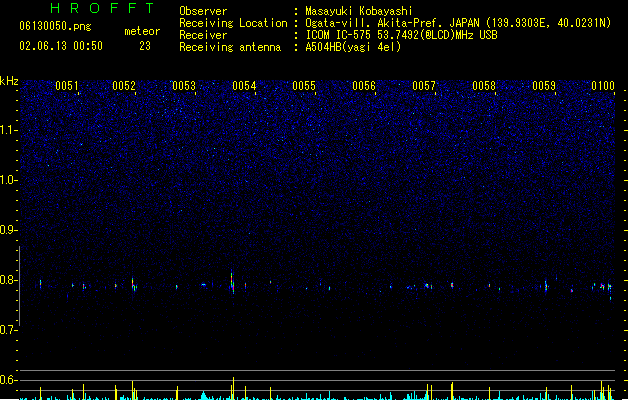Click the 0.7 kHz axis label
The height and width of the screenshot is (400, 629).
click(8, 330)
